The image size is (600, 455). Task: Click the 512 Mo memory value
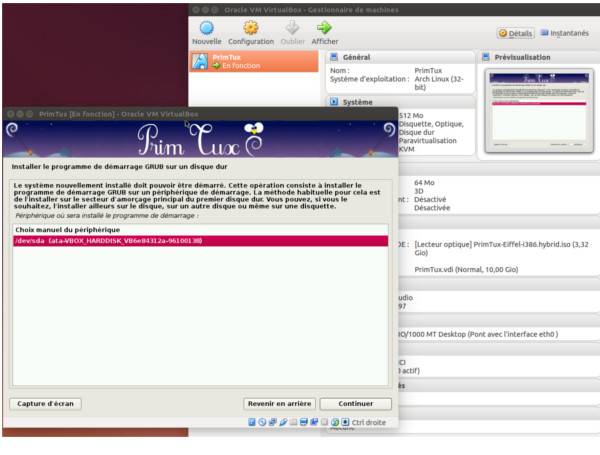[x=411, y=116]
